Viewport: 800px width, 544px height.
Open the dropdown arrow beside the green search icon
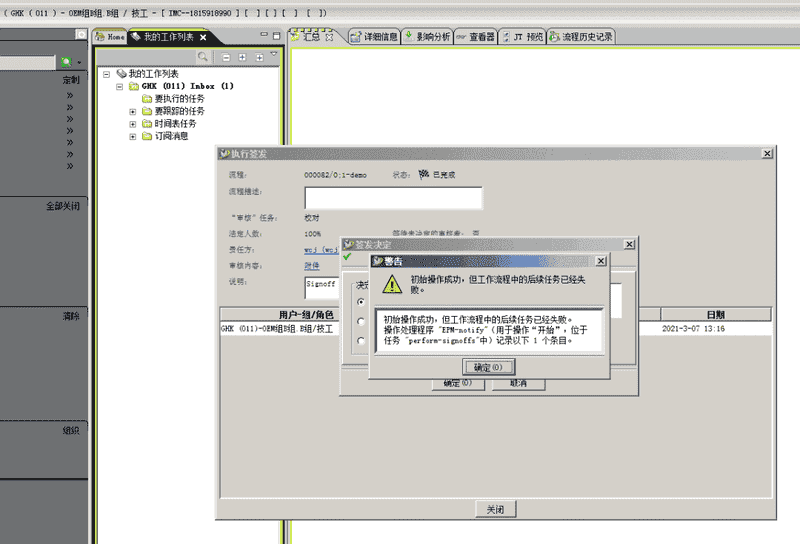click(79, 63)
